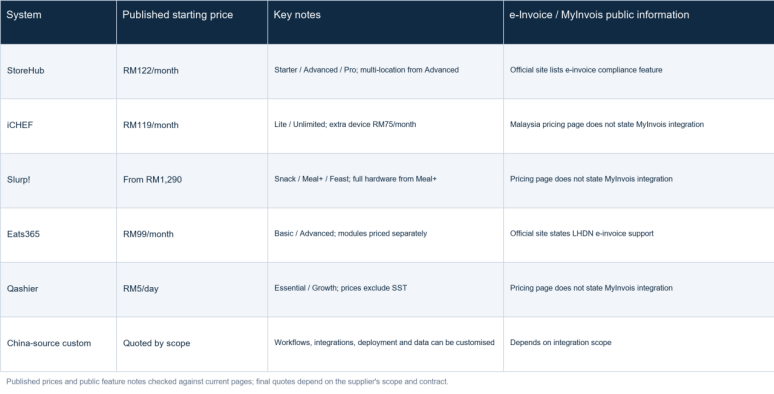The width and height of the screenshot is (774, 394).
Task: Click the RM5/day price cell
Action: click(192, 290)
